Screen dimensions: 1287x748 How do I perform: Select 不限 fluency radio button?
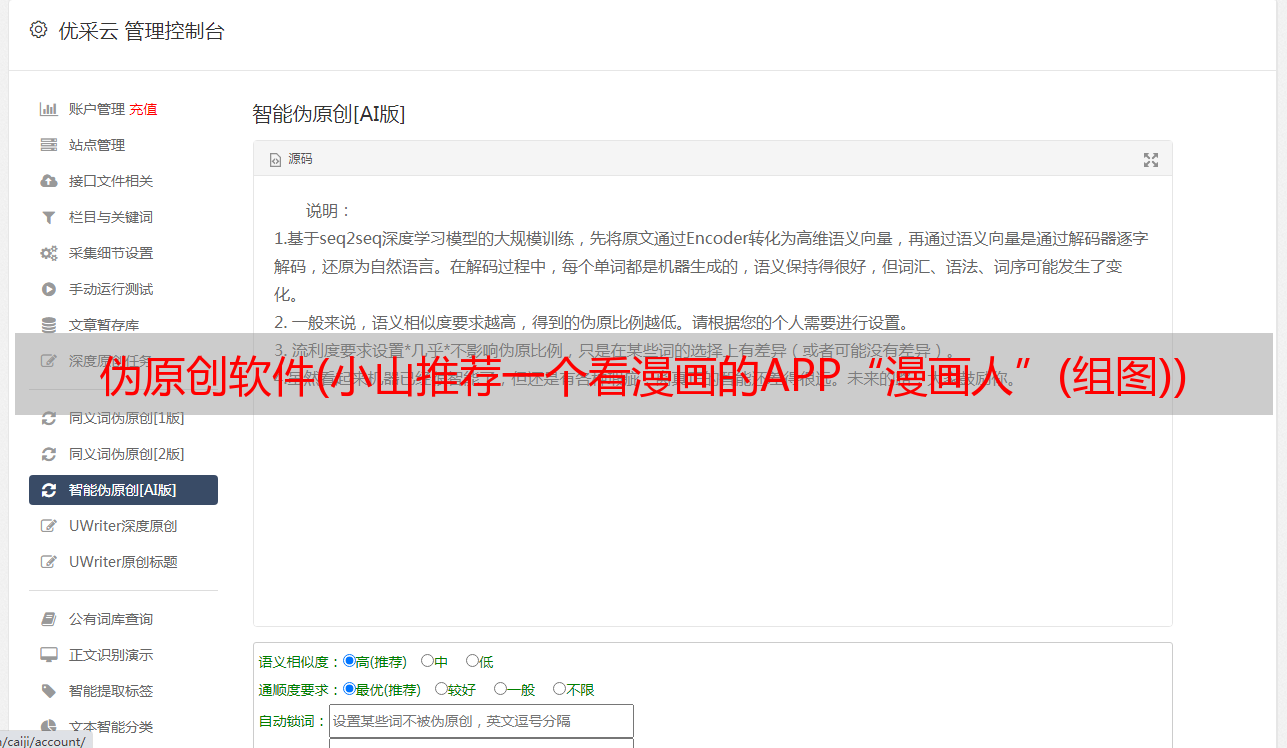(559, 689)
